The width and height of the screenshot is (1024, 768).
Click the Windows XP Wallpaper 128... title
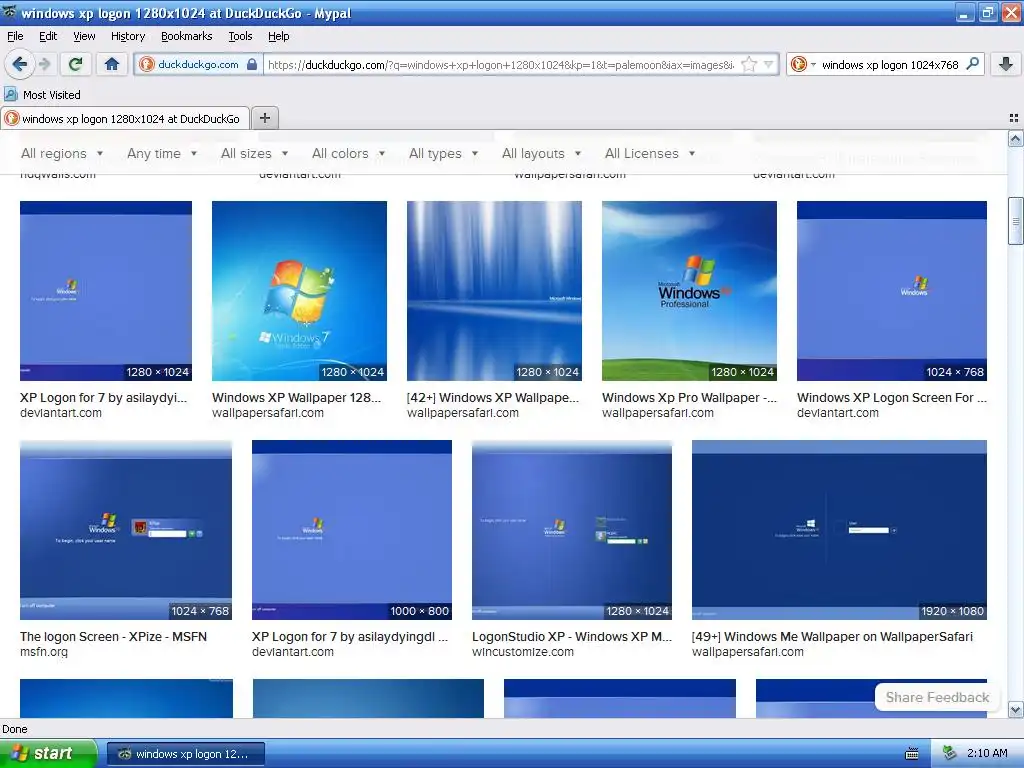click(x=296, y=397)
